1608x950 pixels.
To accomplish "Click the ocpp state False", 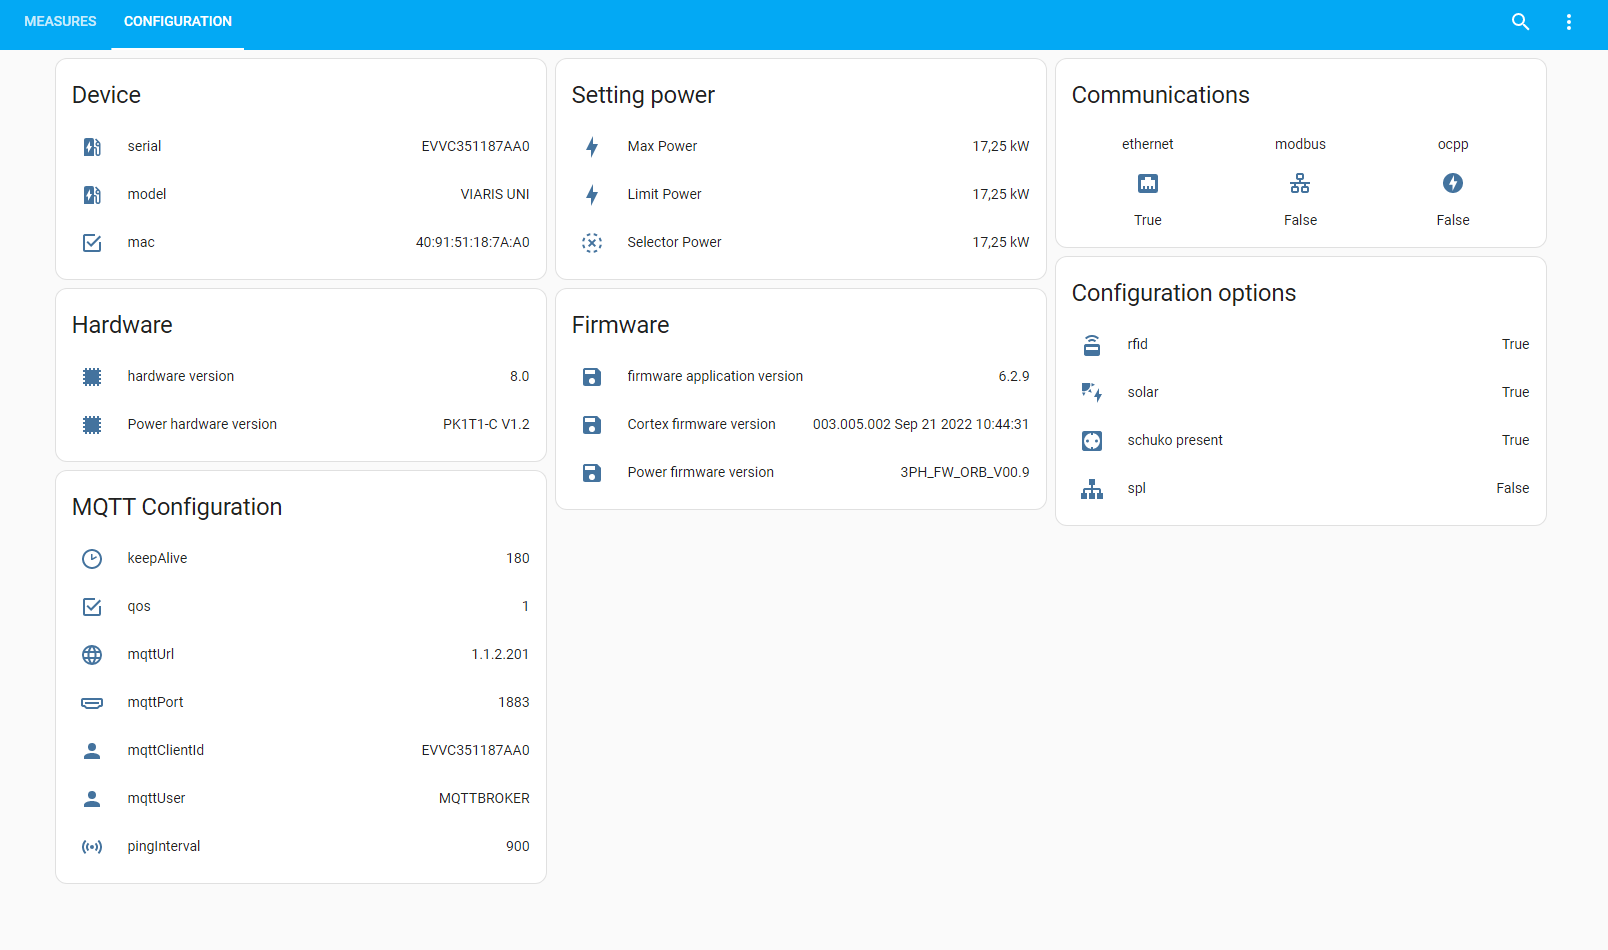I will coord(1453,220).
